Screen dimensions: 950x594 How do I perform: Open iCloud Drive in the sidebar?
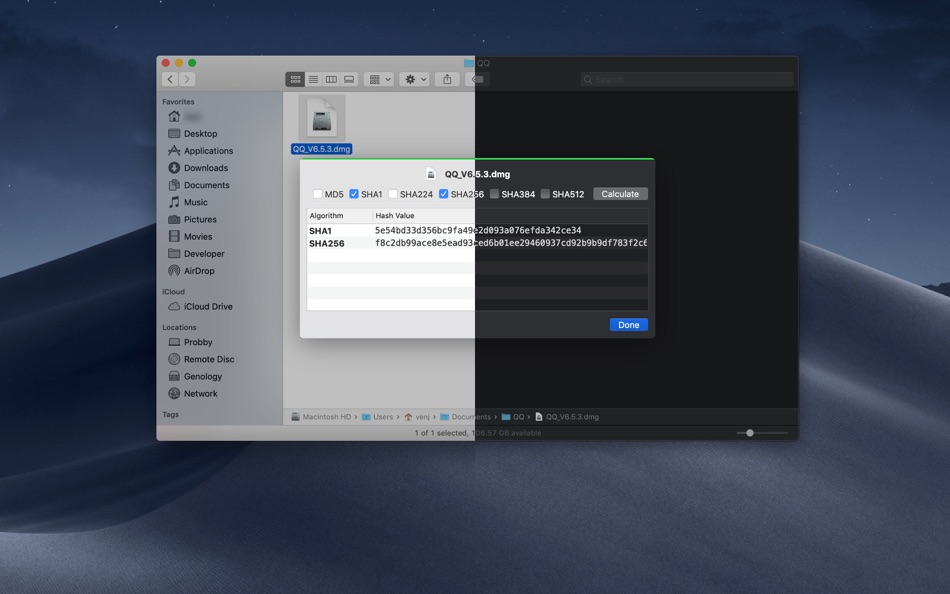click(201, 306)
